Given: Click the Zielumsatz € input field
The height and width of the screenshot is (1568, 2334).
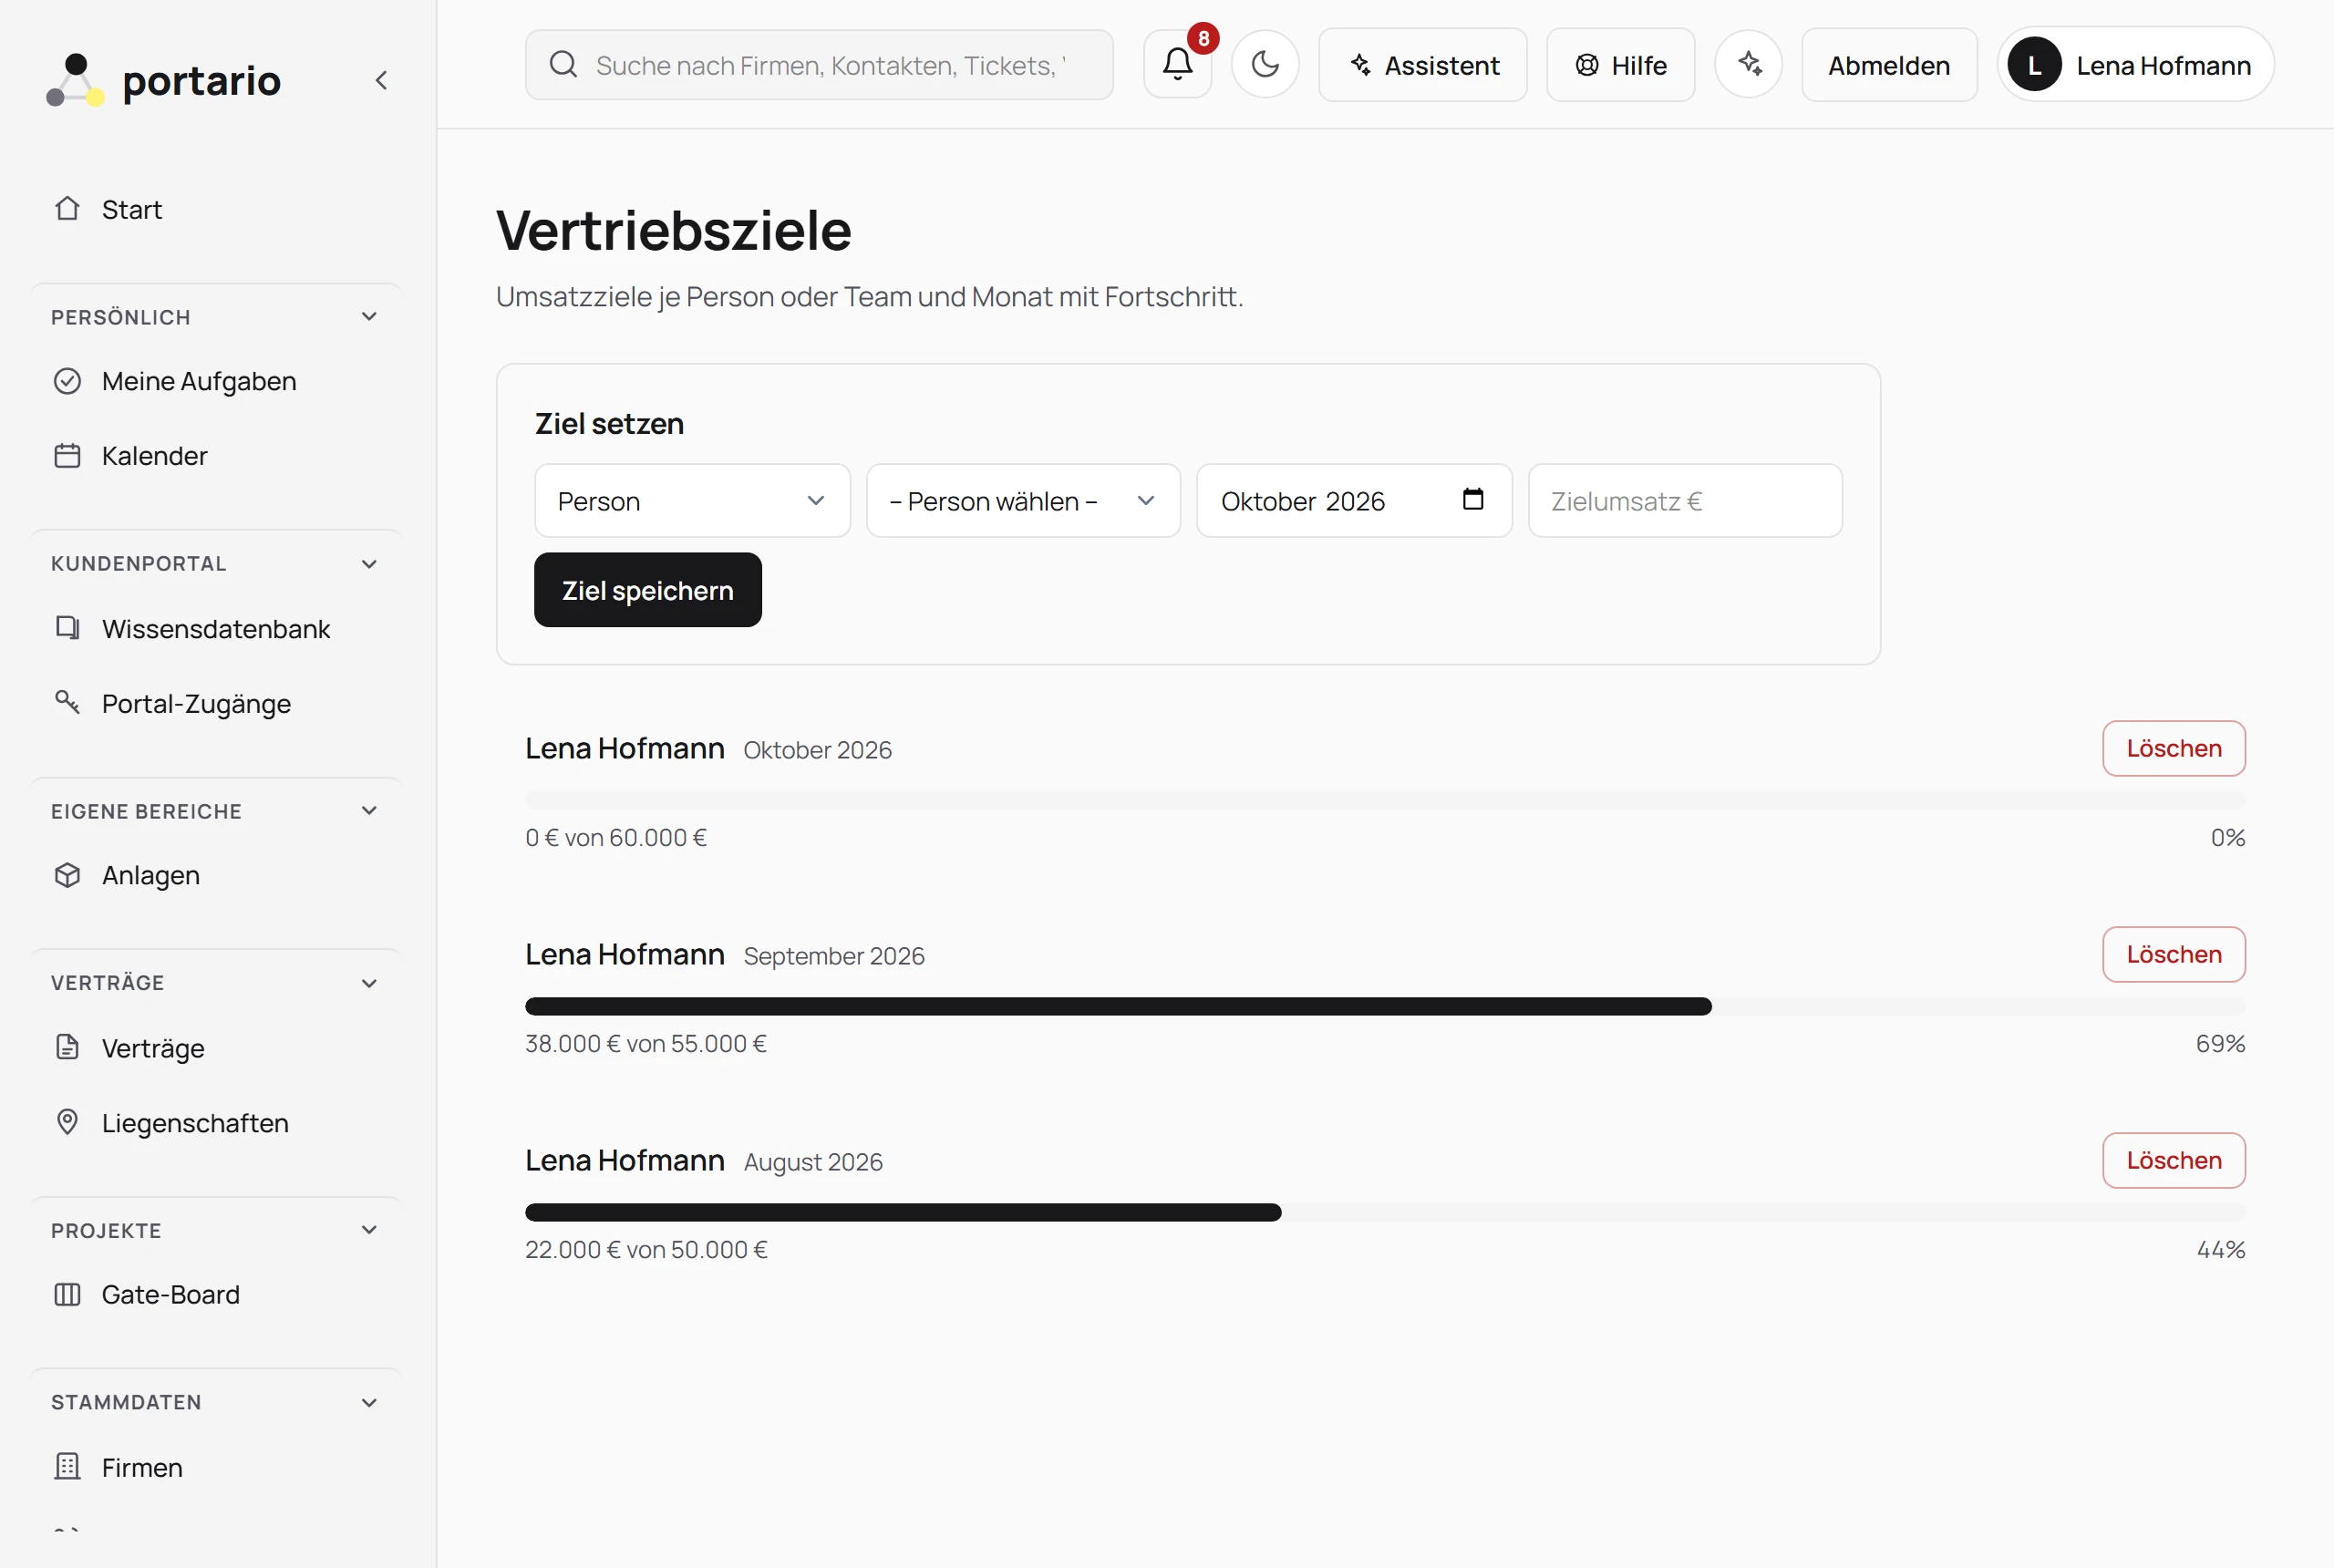Looking at the screenshot, I should [1685, 501].
